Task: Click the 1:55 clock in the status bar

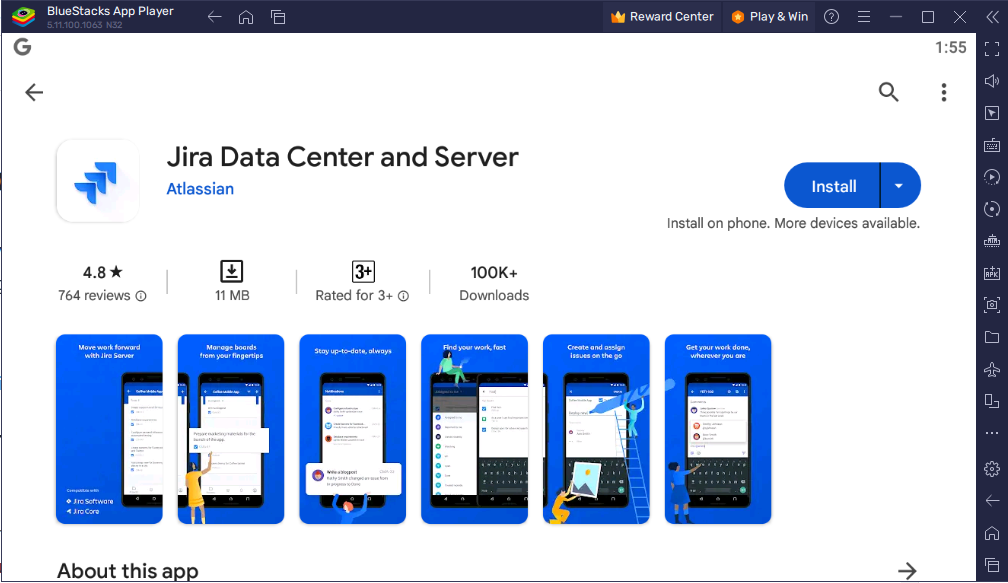Action: 951,48
